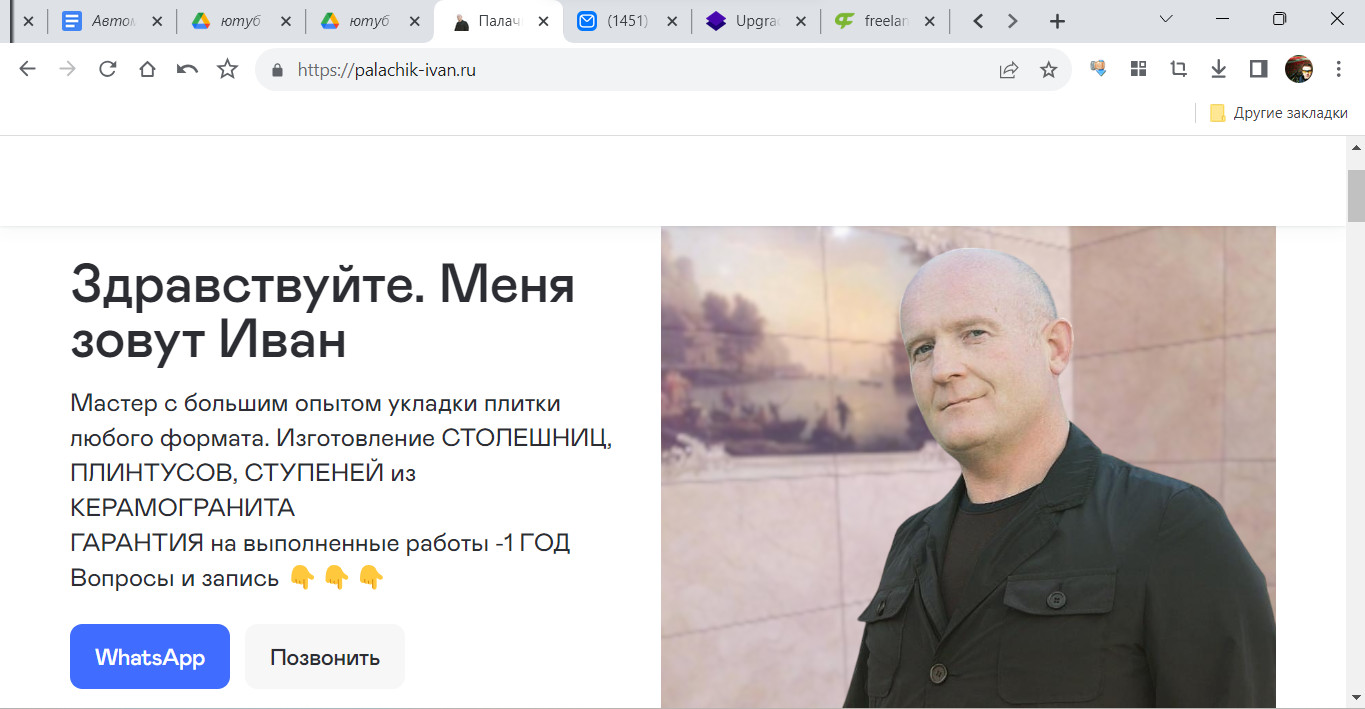Click the WhatsApp button
Image resolution: width=1365 pixels, height=709 pixels.
point(150,657)
